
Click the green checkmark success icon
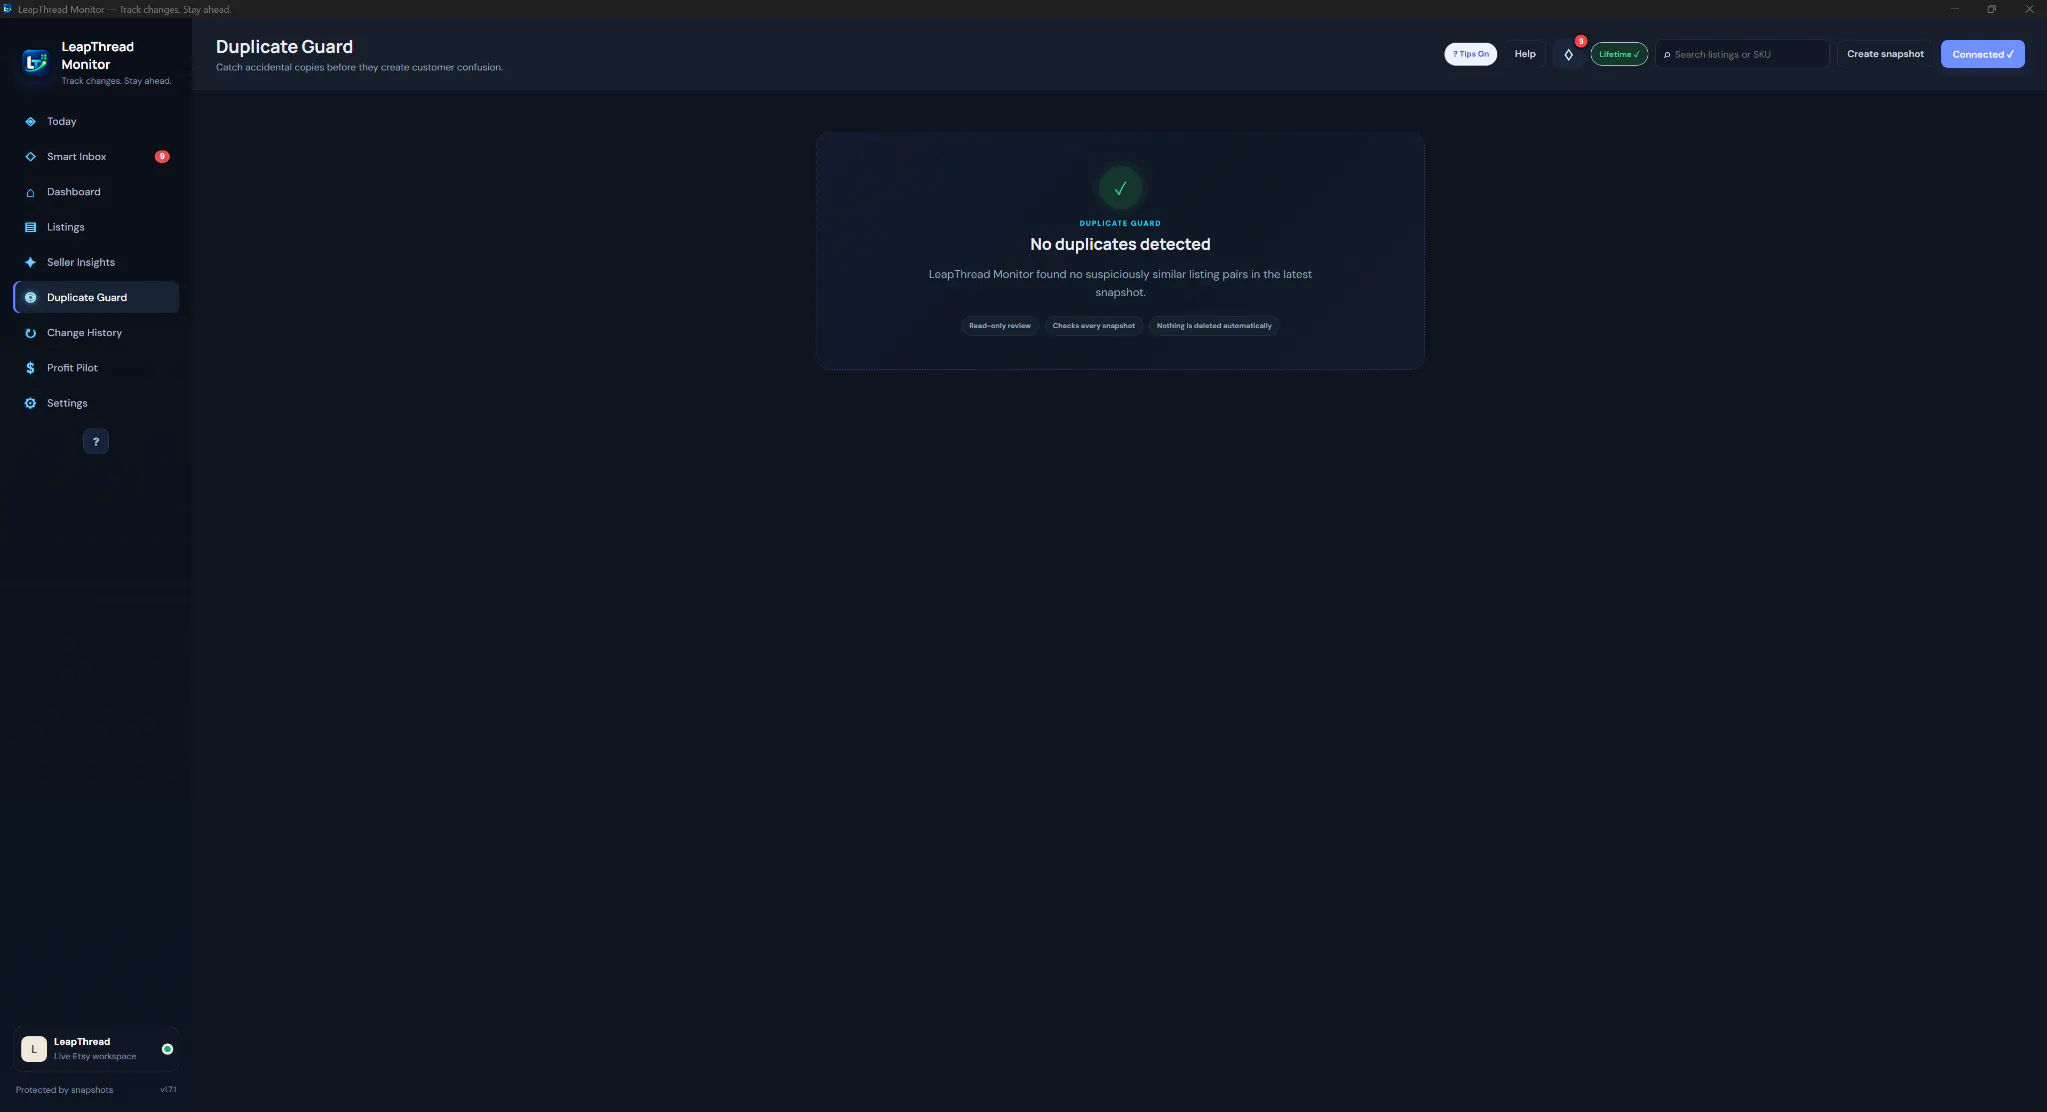(1120, 188)
